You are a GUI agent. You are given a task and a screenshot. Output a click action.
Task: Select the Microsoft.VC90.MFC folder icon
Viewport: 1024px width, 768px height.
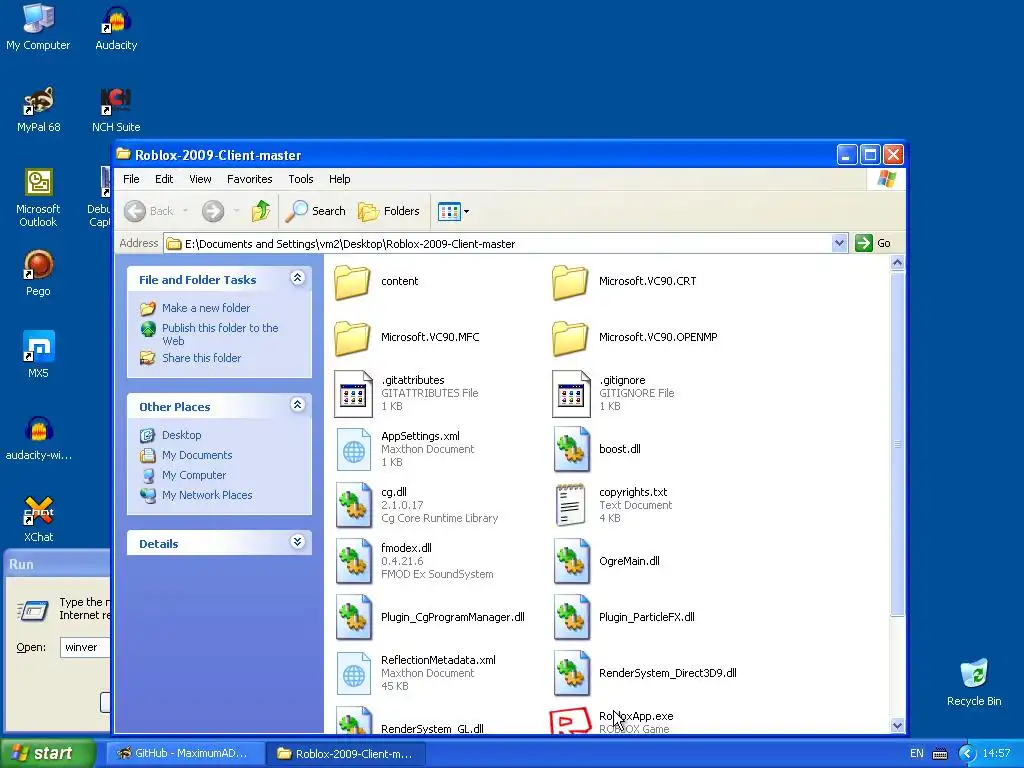pos(353,338)
